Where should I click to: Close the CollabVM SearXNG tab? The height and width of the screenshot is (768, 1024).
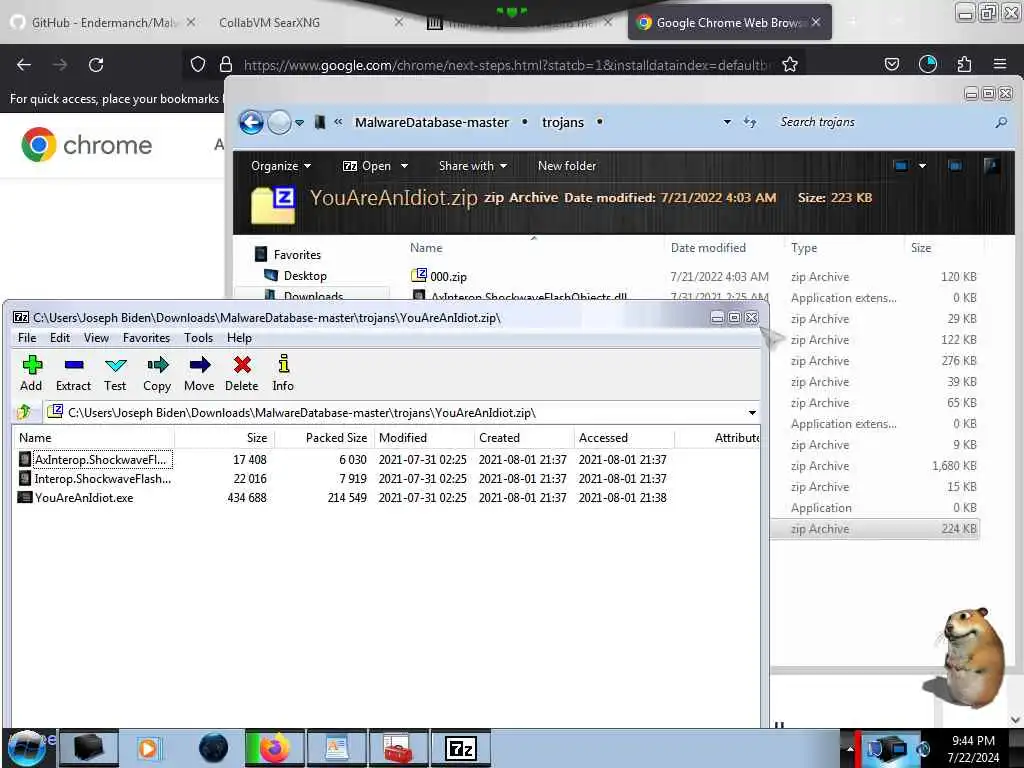[398, 22]
